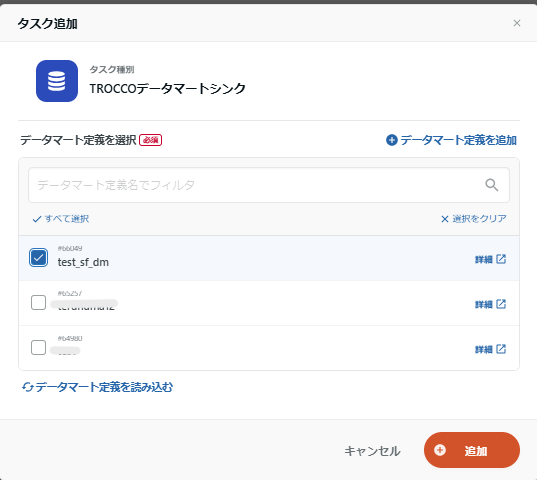The width and height of the screenshot is (537, 480).
Task: Click the TROCCO datamart sync database icon
Action: [x=57, y=81]
